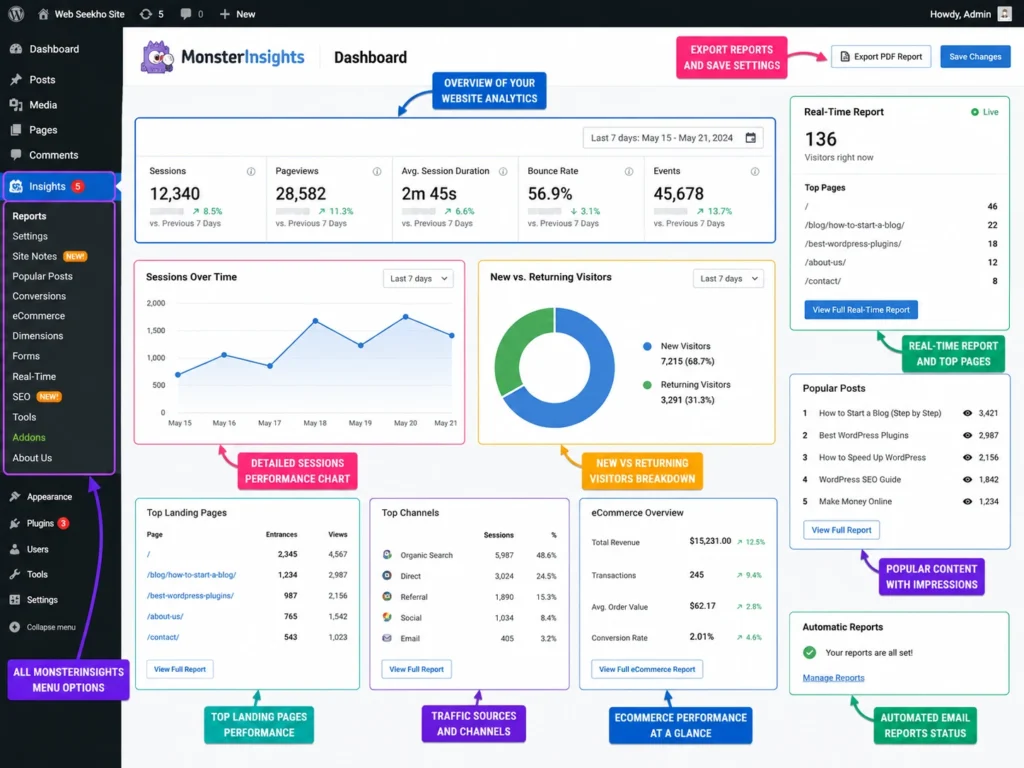
Task: Click the eye icon for How to Start a Blog
Action: 967,413
